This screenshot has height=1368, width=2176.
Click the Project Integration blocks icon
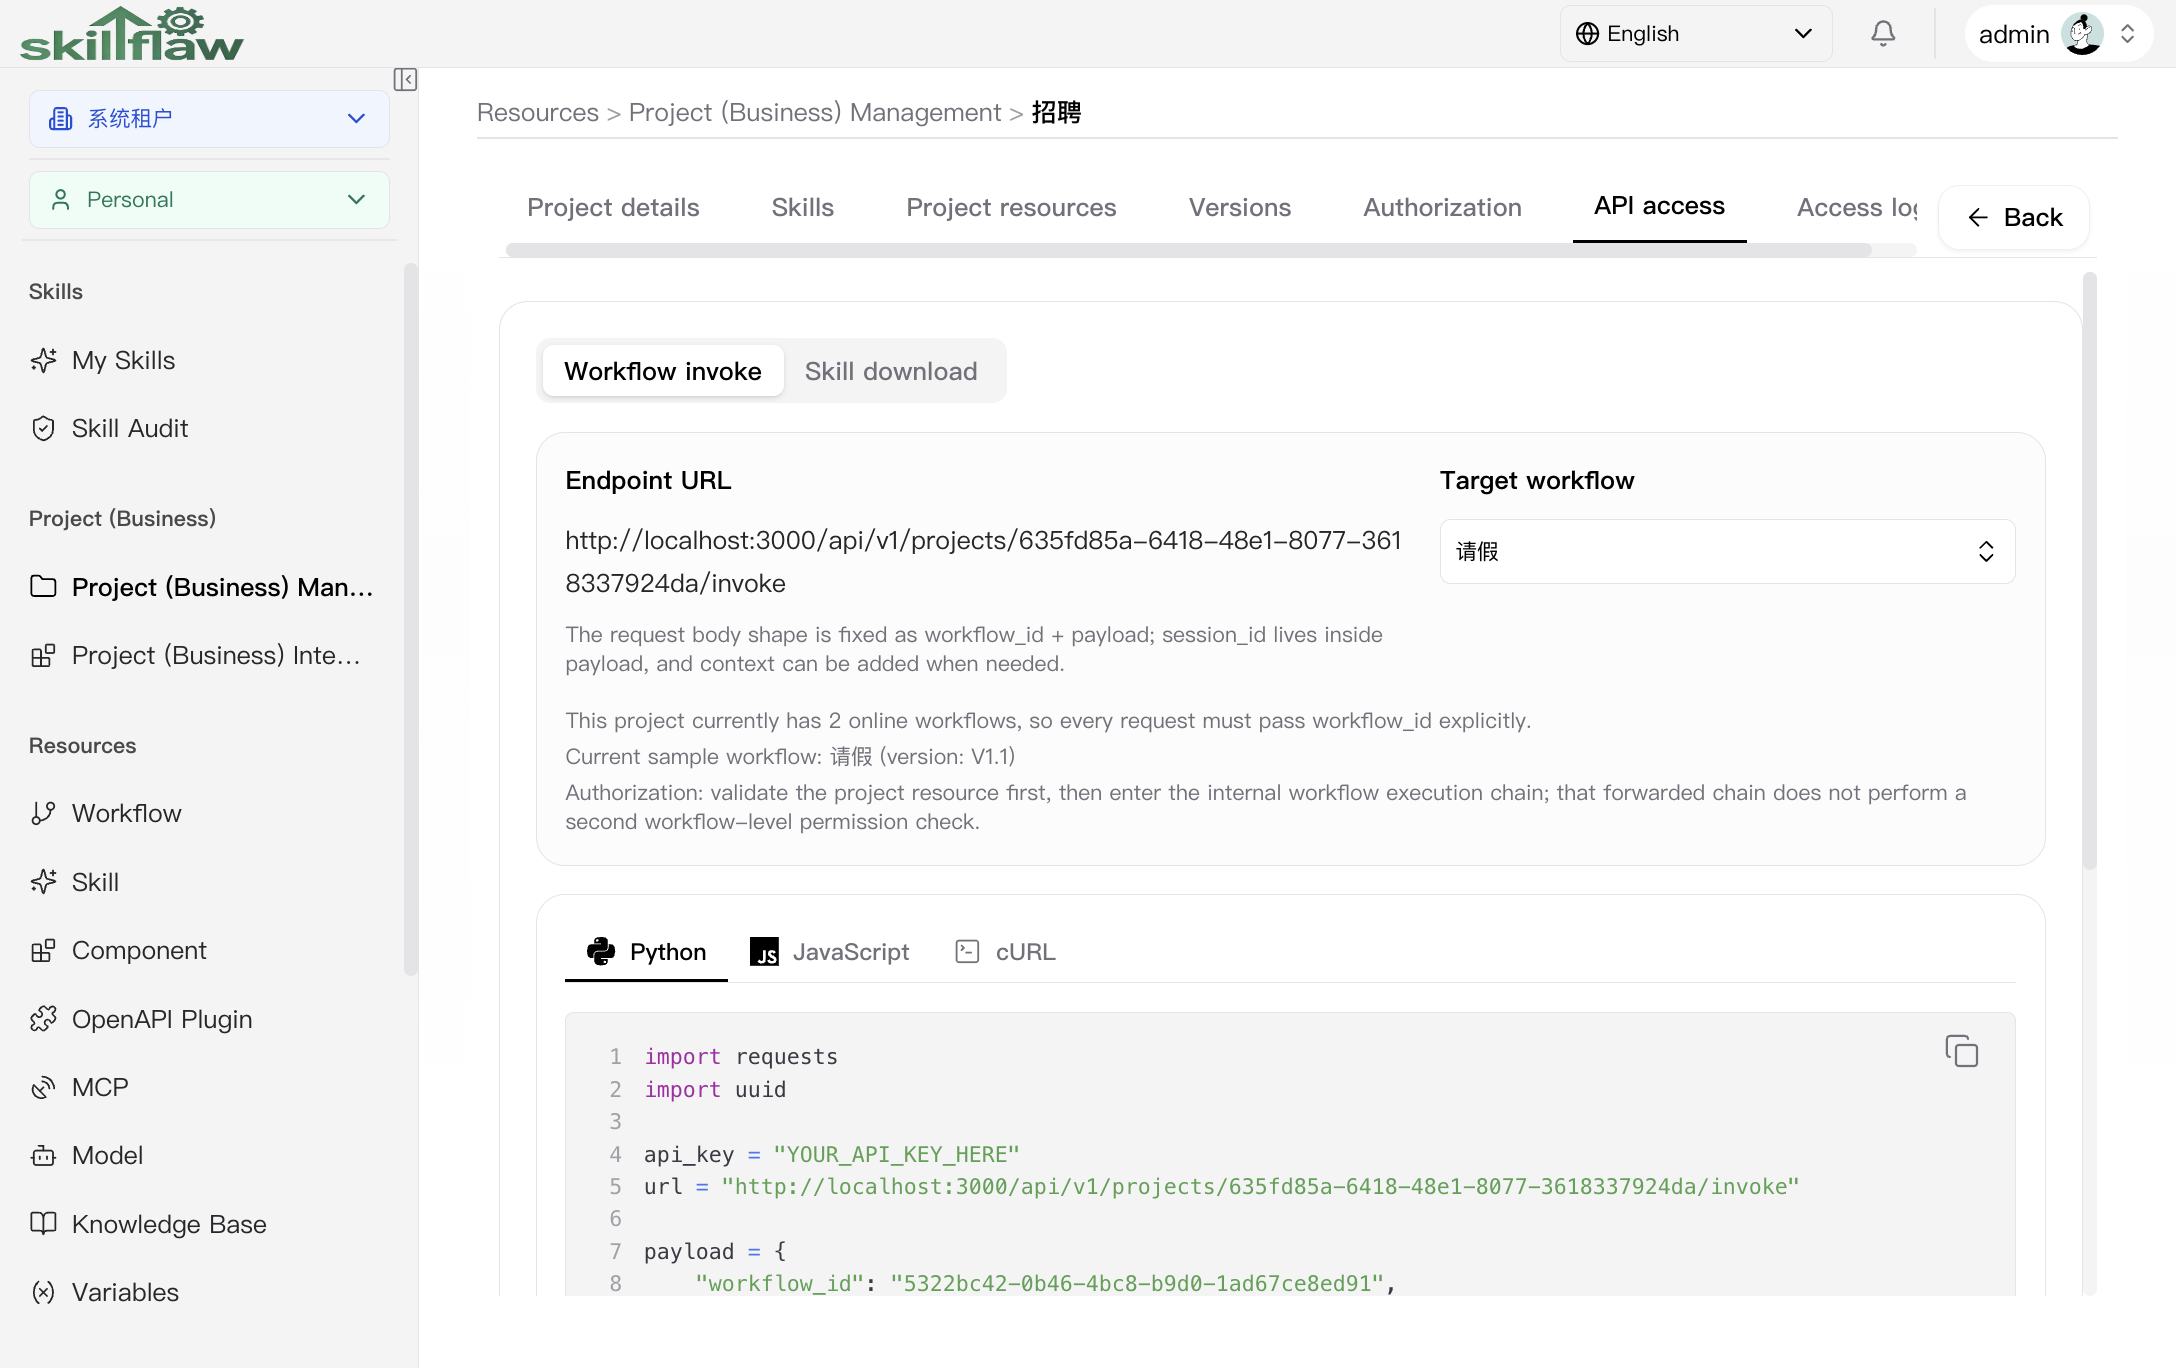[x=43, y=655]
